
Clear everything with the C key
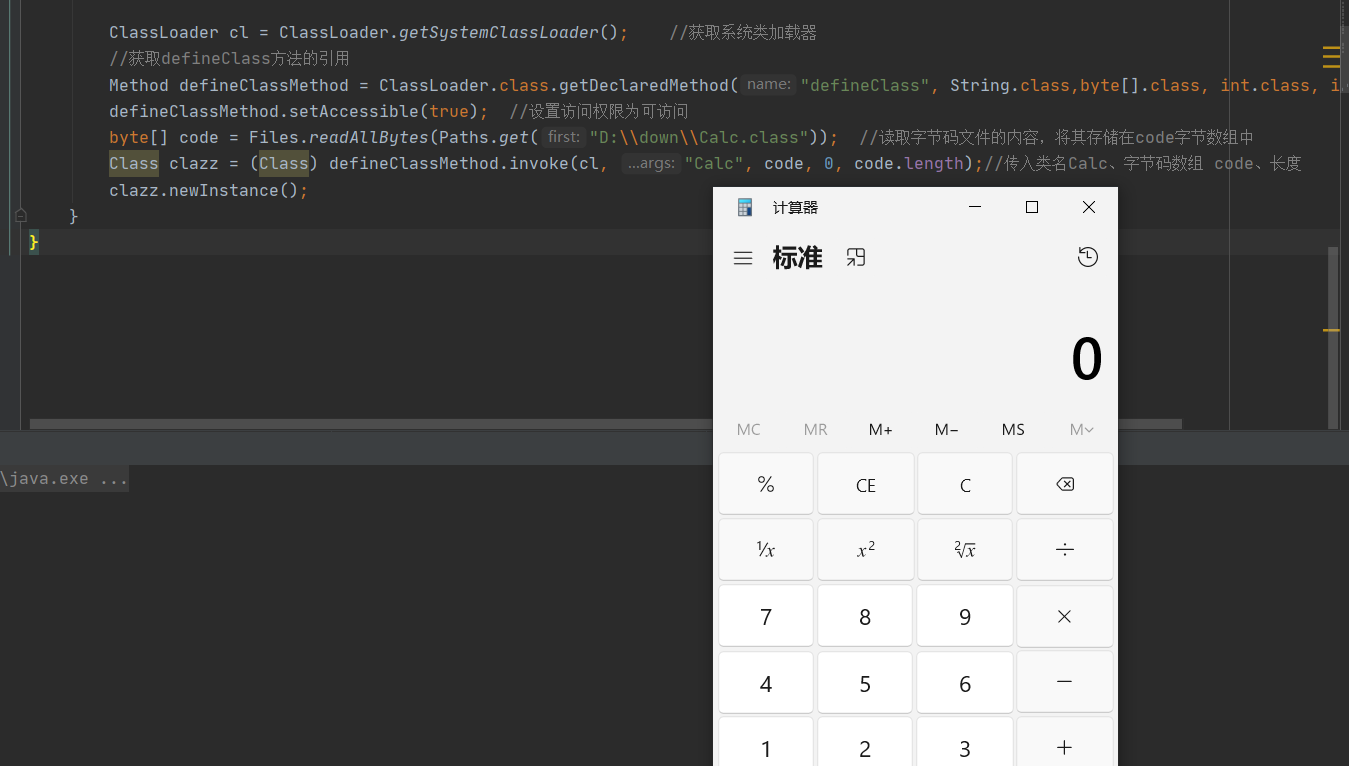(x=965, y=484)
